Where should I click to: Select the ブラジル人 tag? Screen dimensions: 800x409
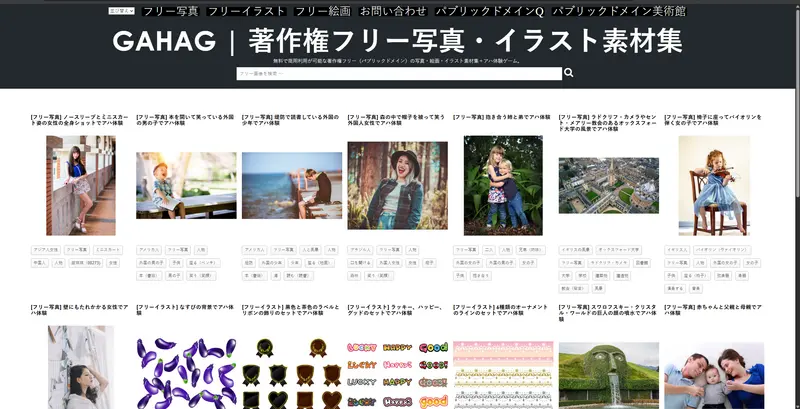click(x=360, y=250)
